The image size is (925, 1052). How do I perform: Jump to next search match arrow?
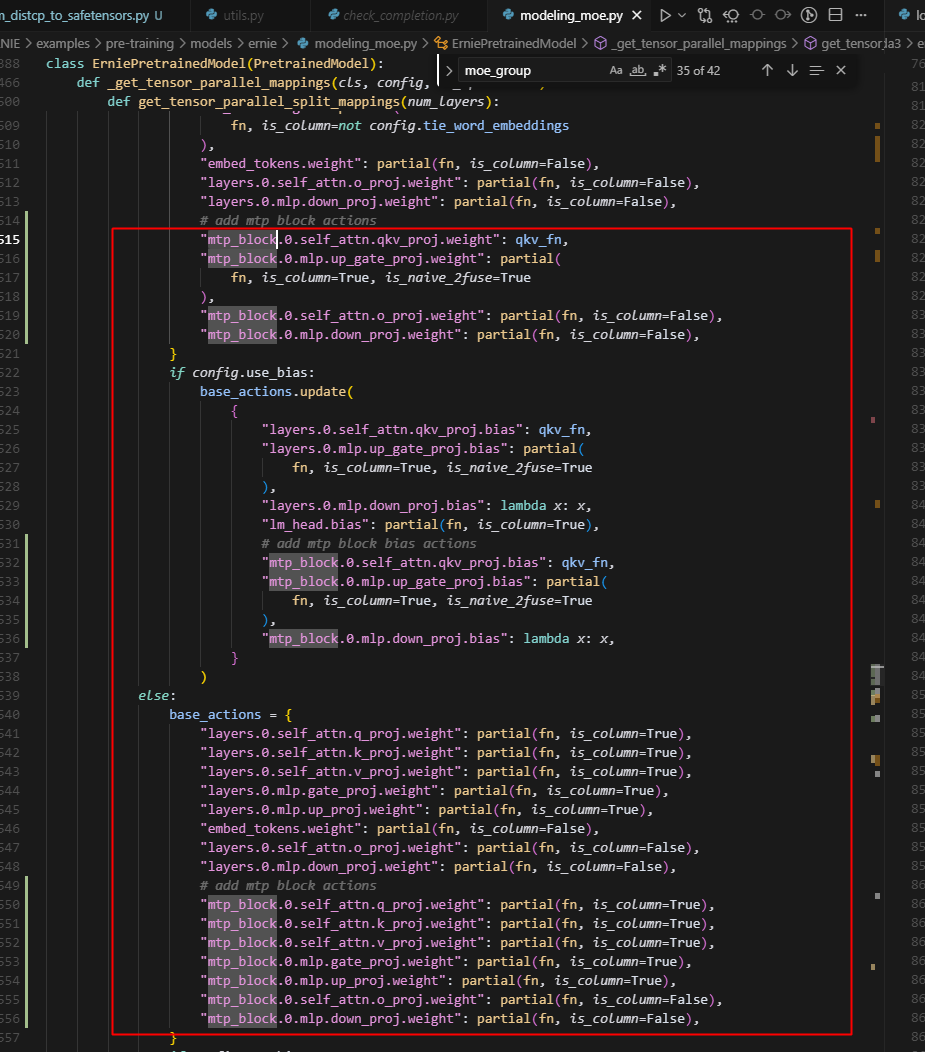pos(792,71)
